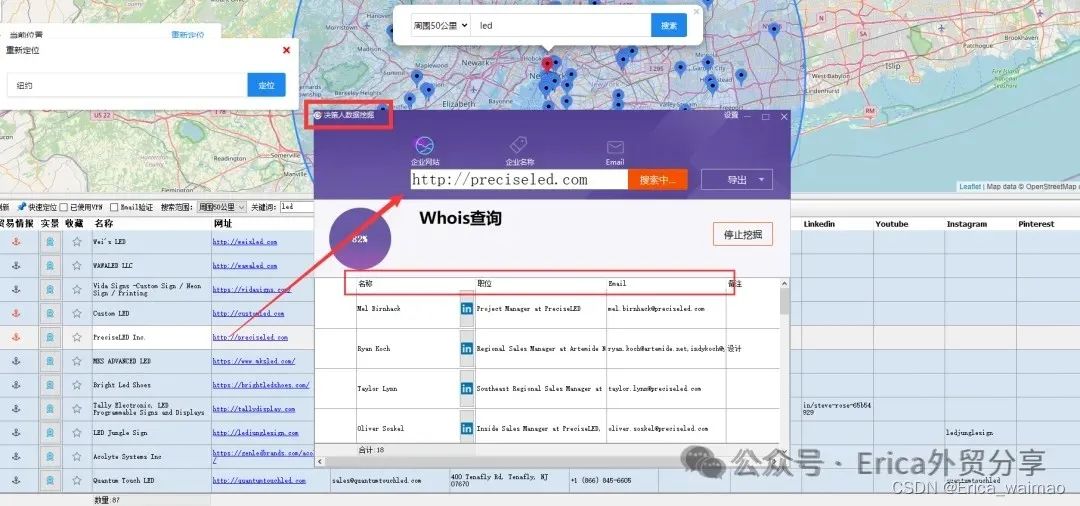The height and width of the screenshot is (506, 1080).
Task: Click the Leaflet attribution link
Action: 970,187
